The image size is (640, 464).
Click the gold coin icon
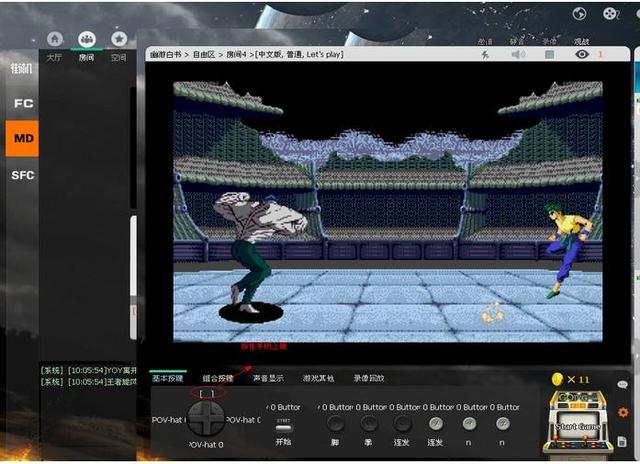557,379
